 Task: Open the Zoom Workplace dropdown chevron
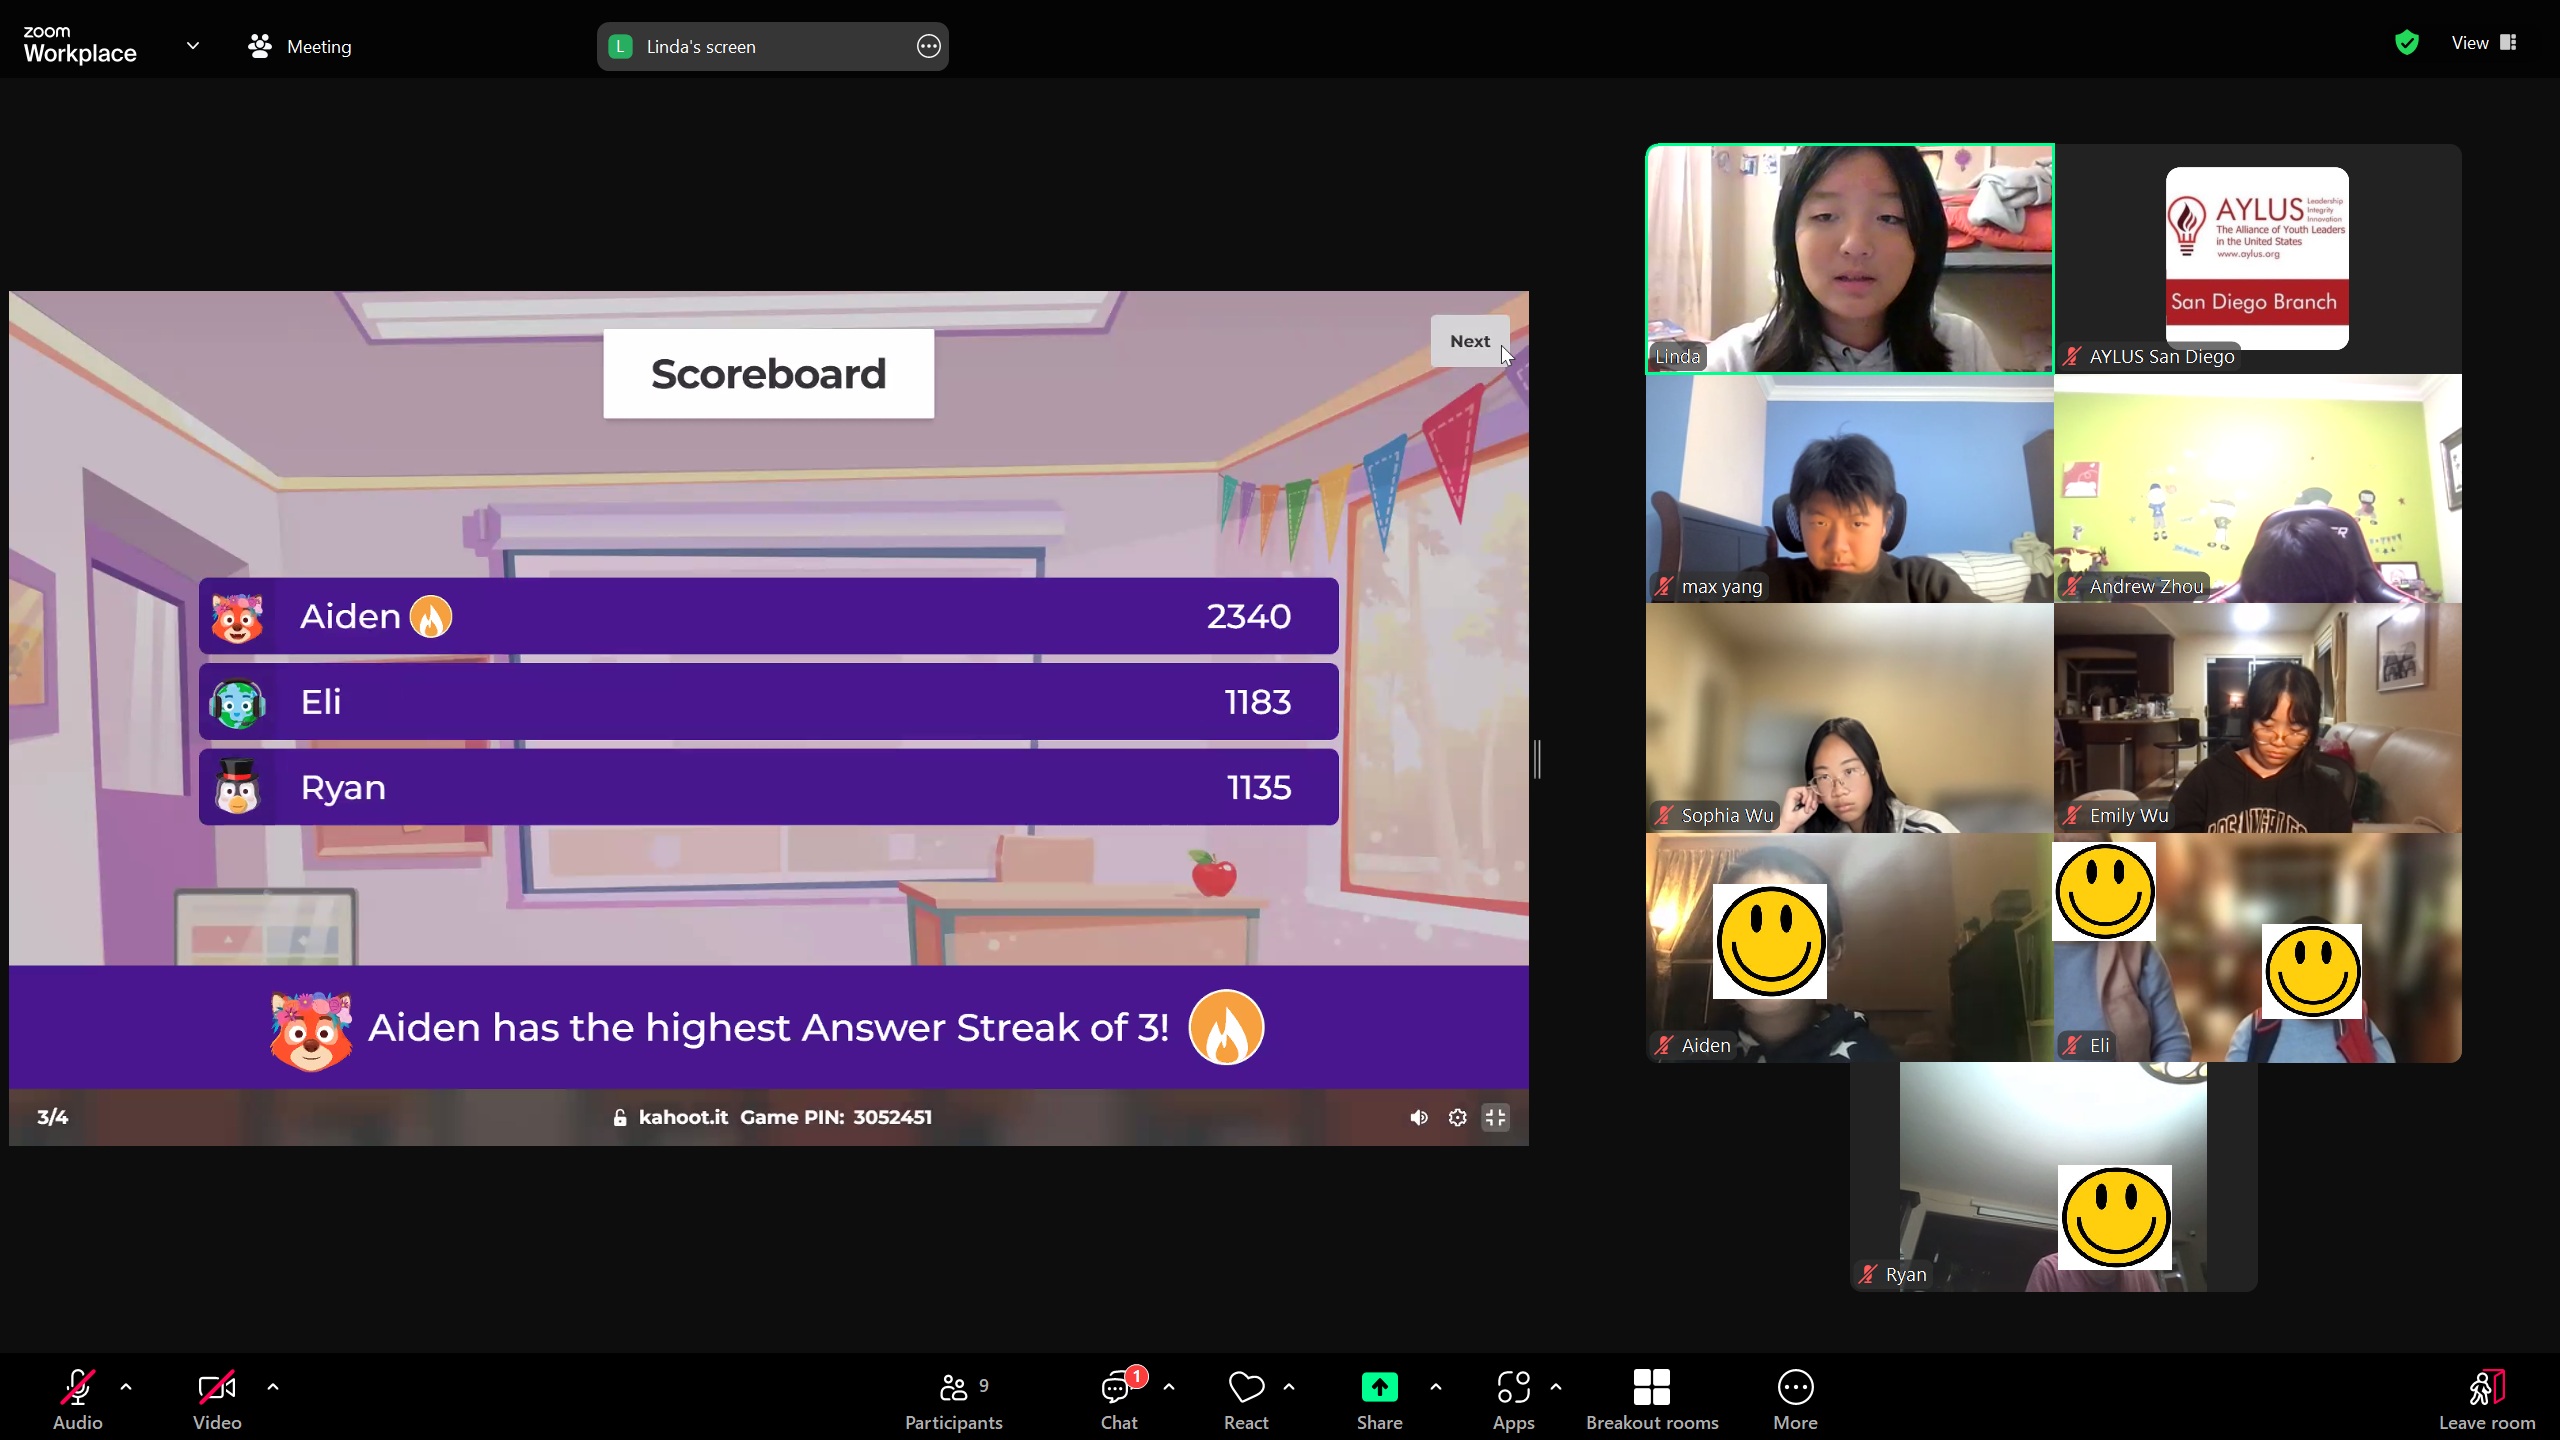[193, 46]
